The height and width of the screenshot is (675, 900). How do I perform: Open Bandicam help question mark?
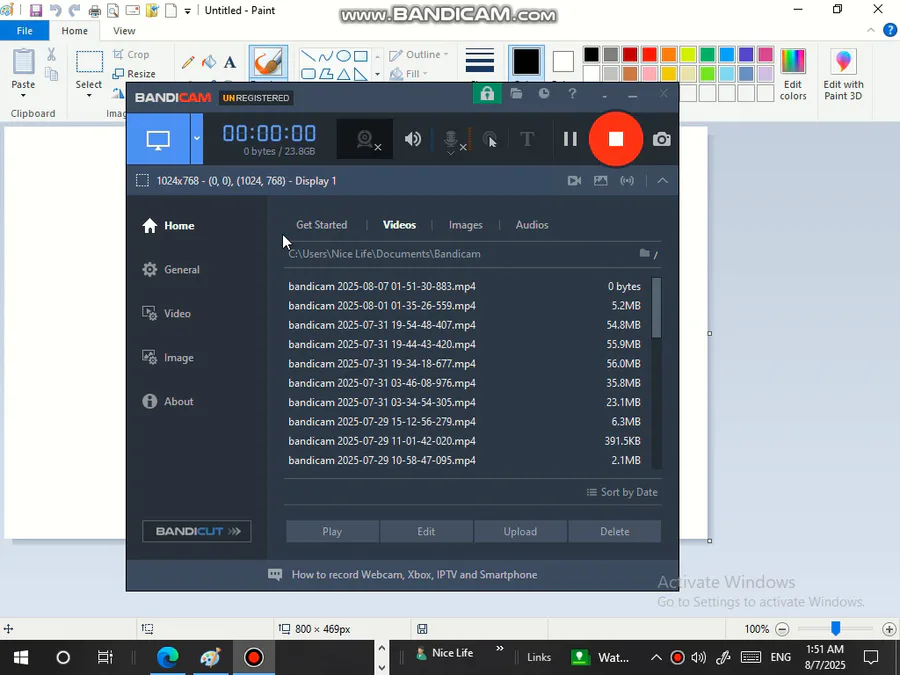coord(572,94)
